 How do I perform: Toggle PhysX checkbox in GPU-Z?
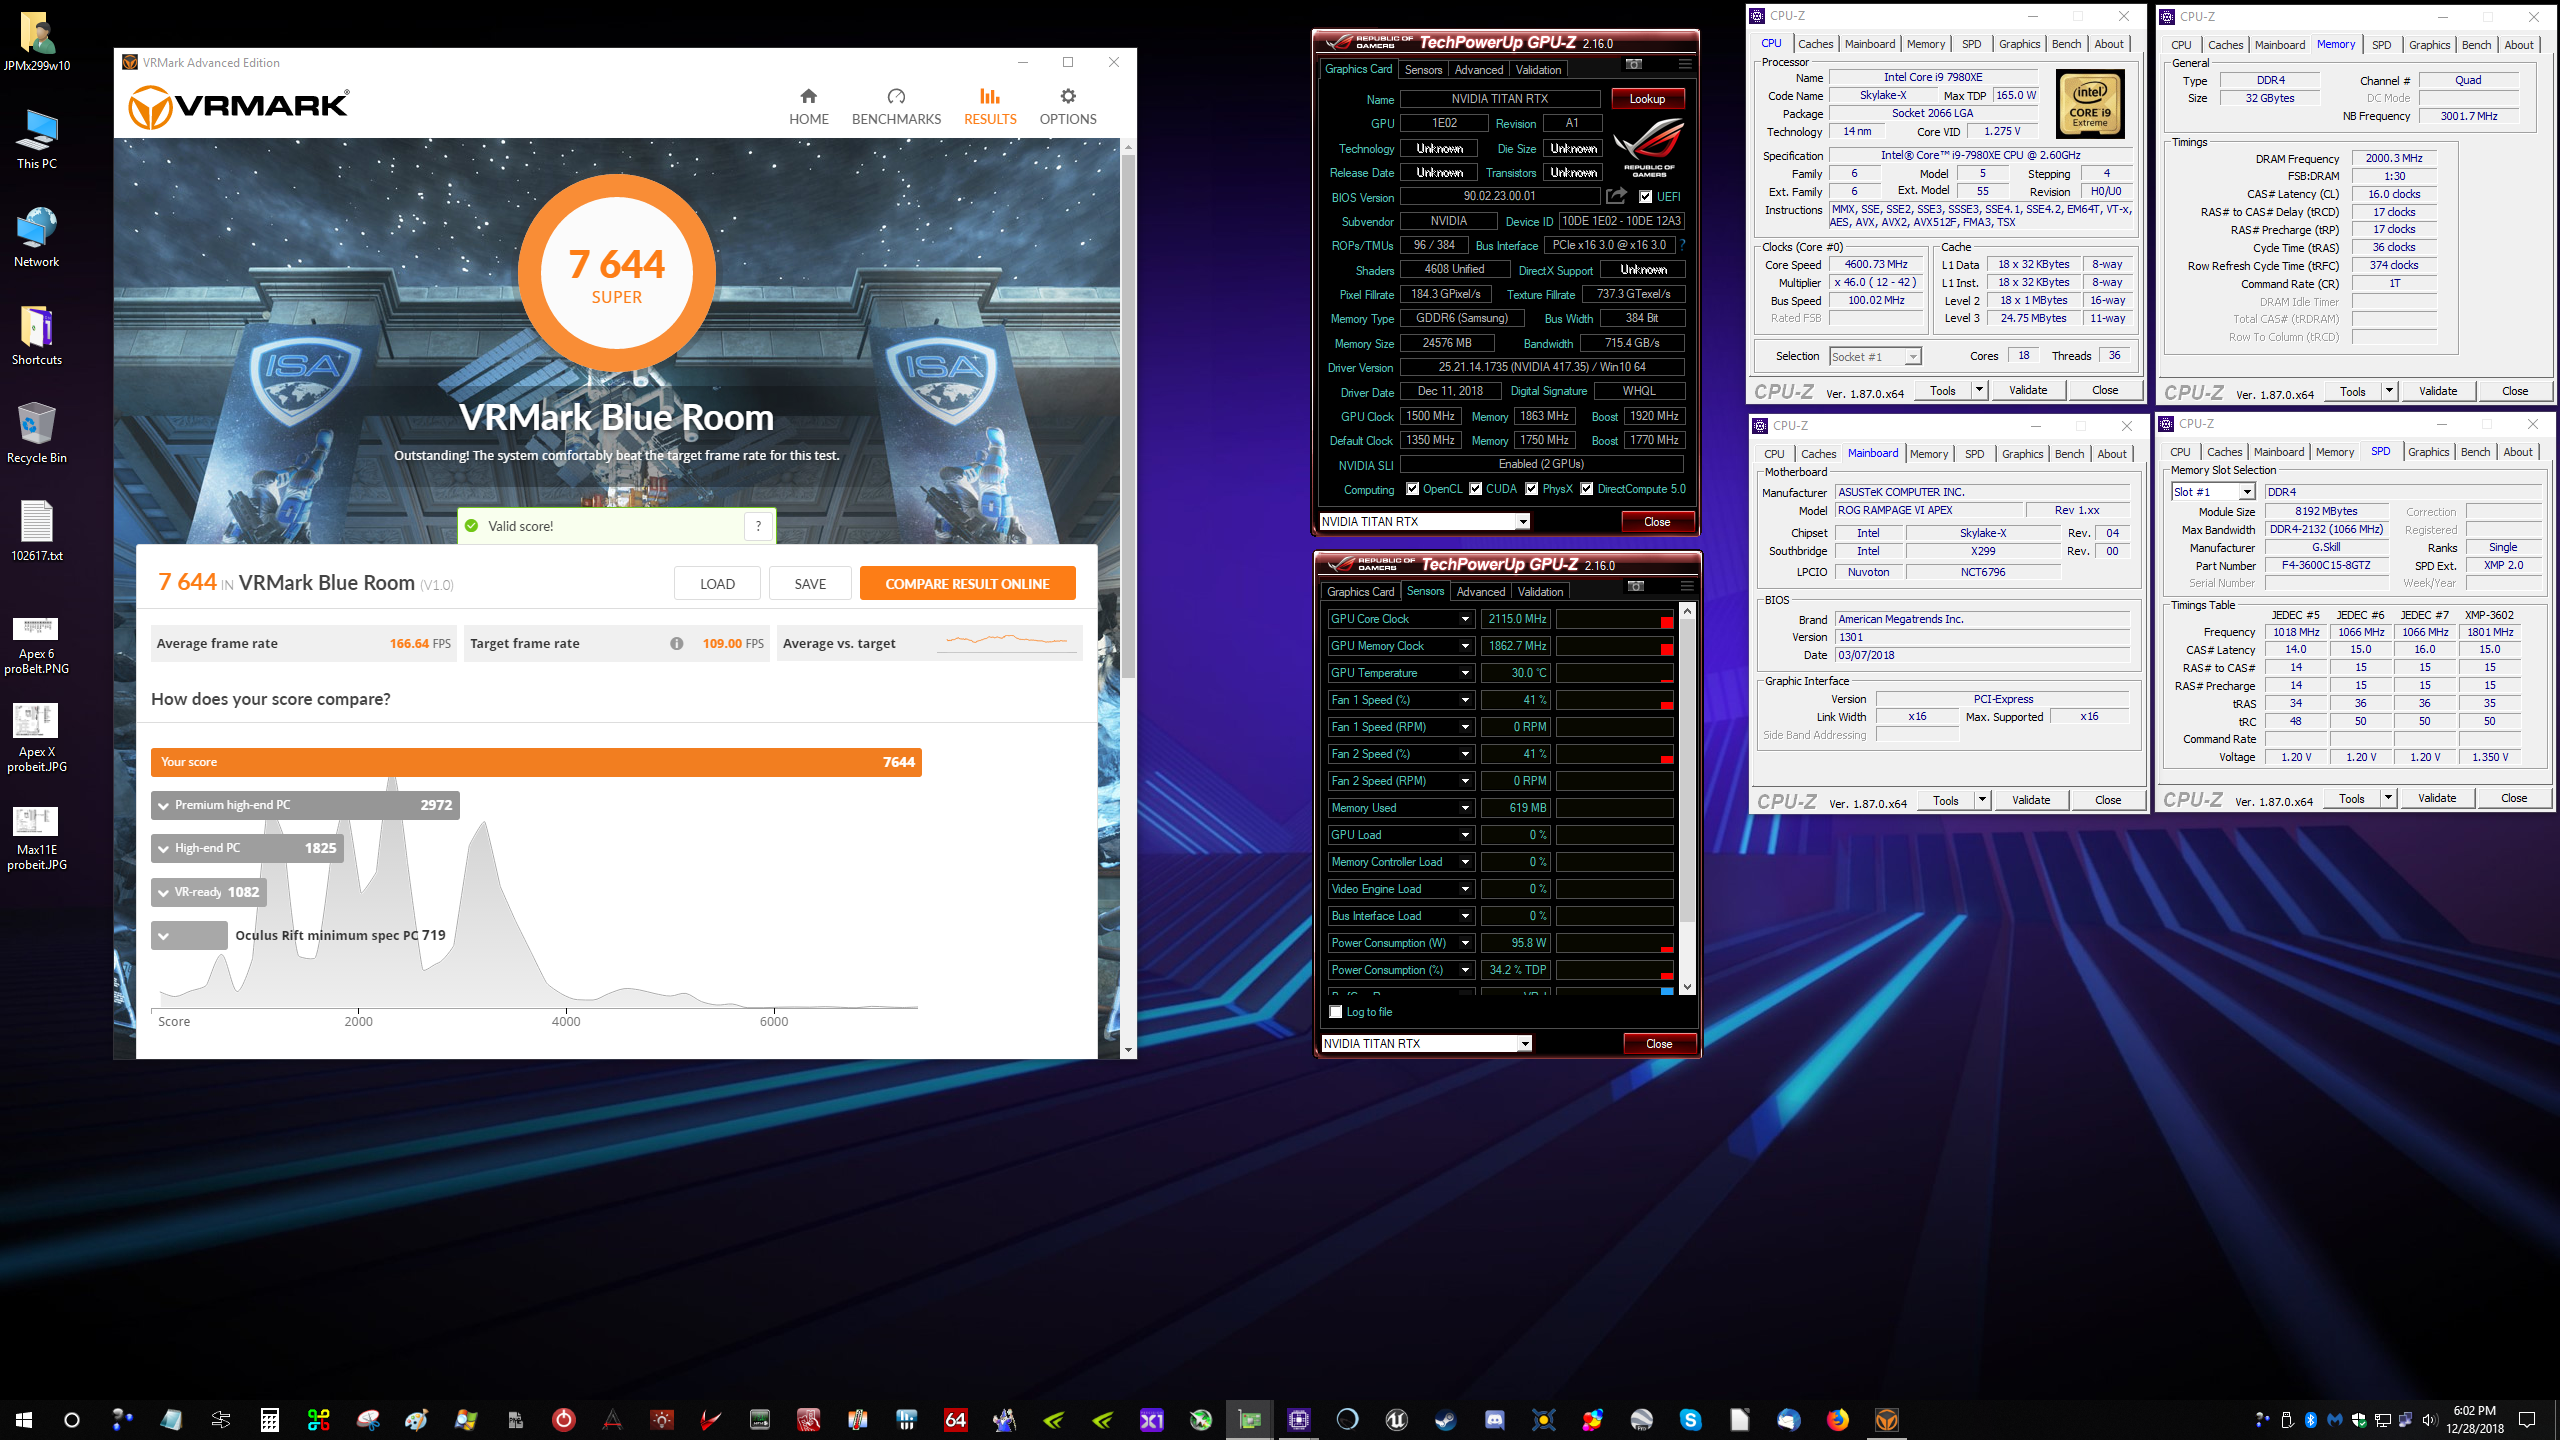pos(1531,489)
